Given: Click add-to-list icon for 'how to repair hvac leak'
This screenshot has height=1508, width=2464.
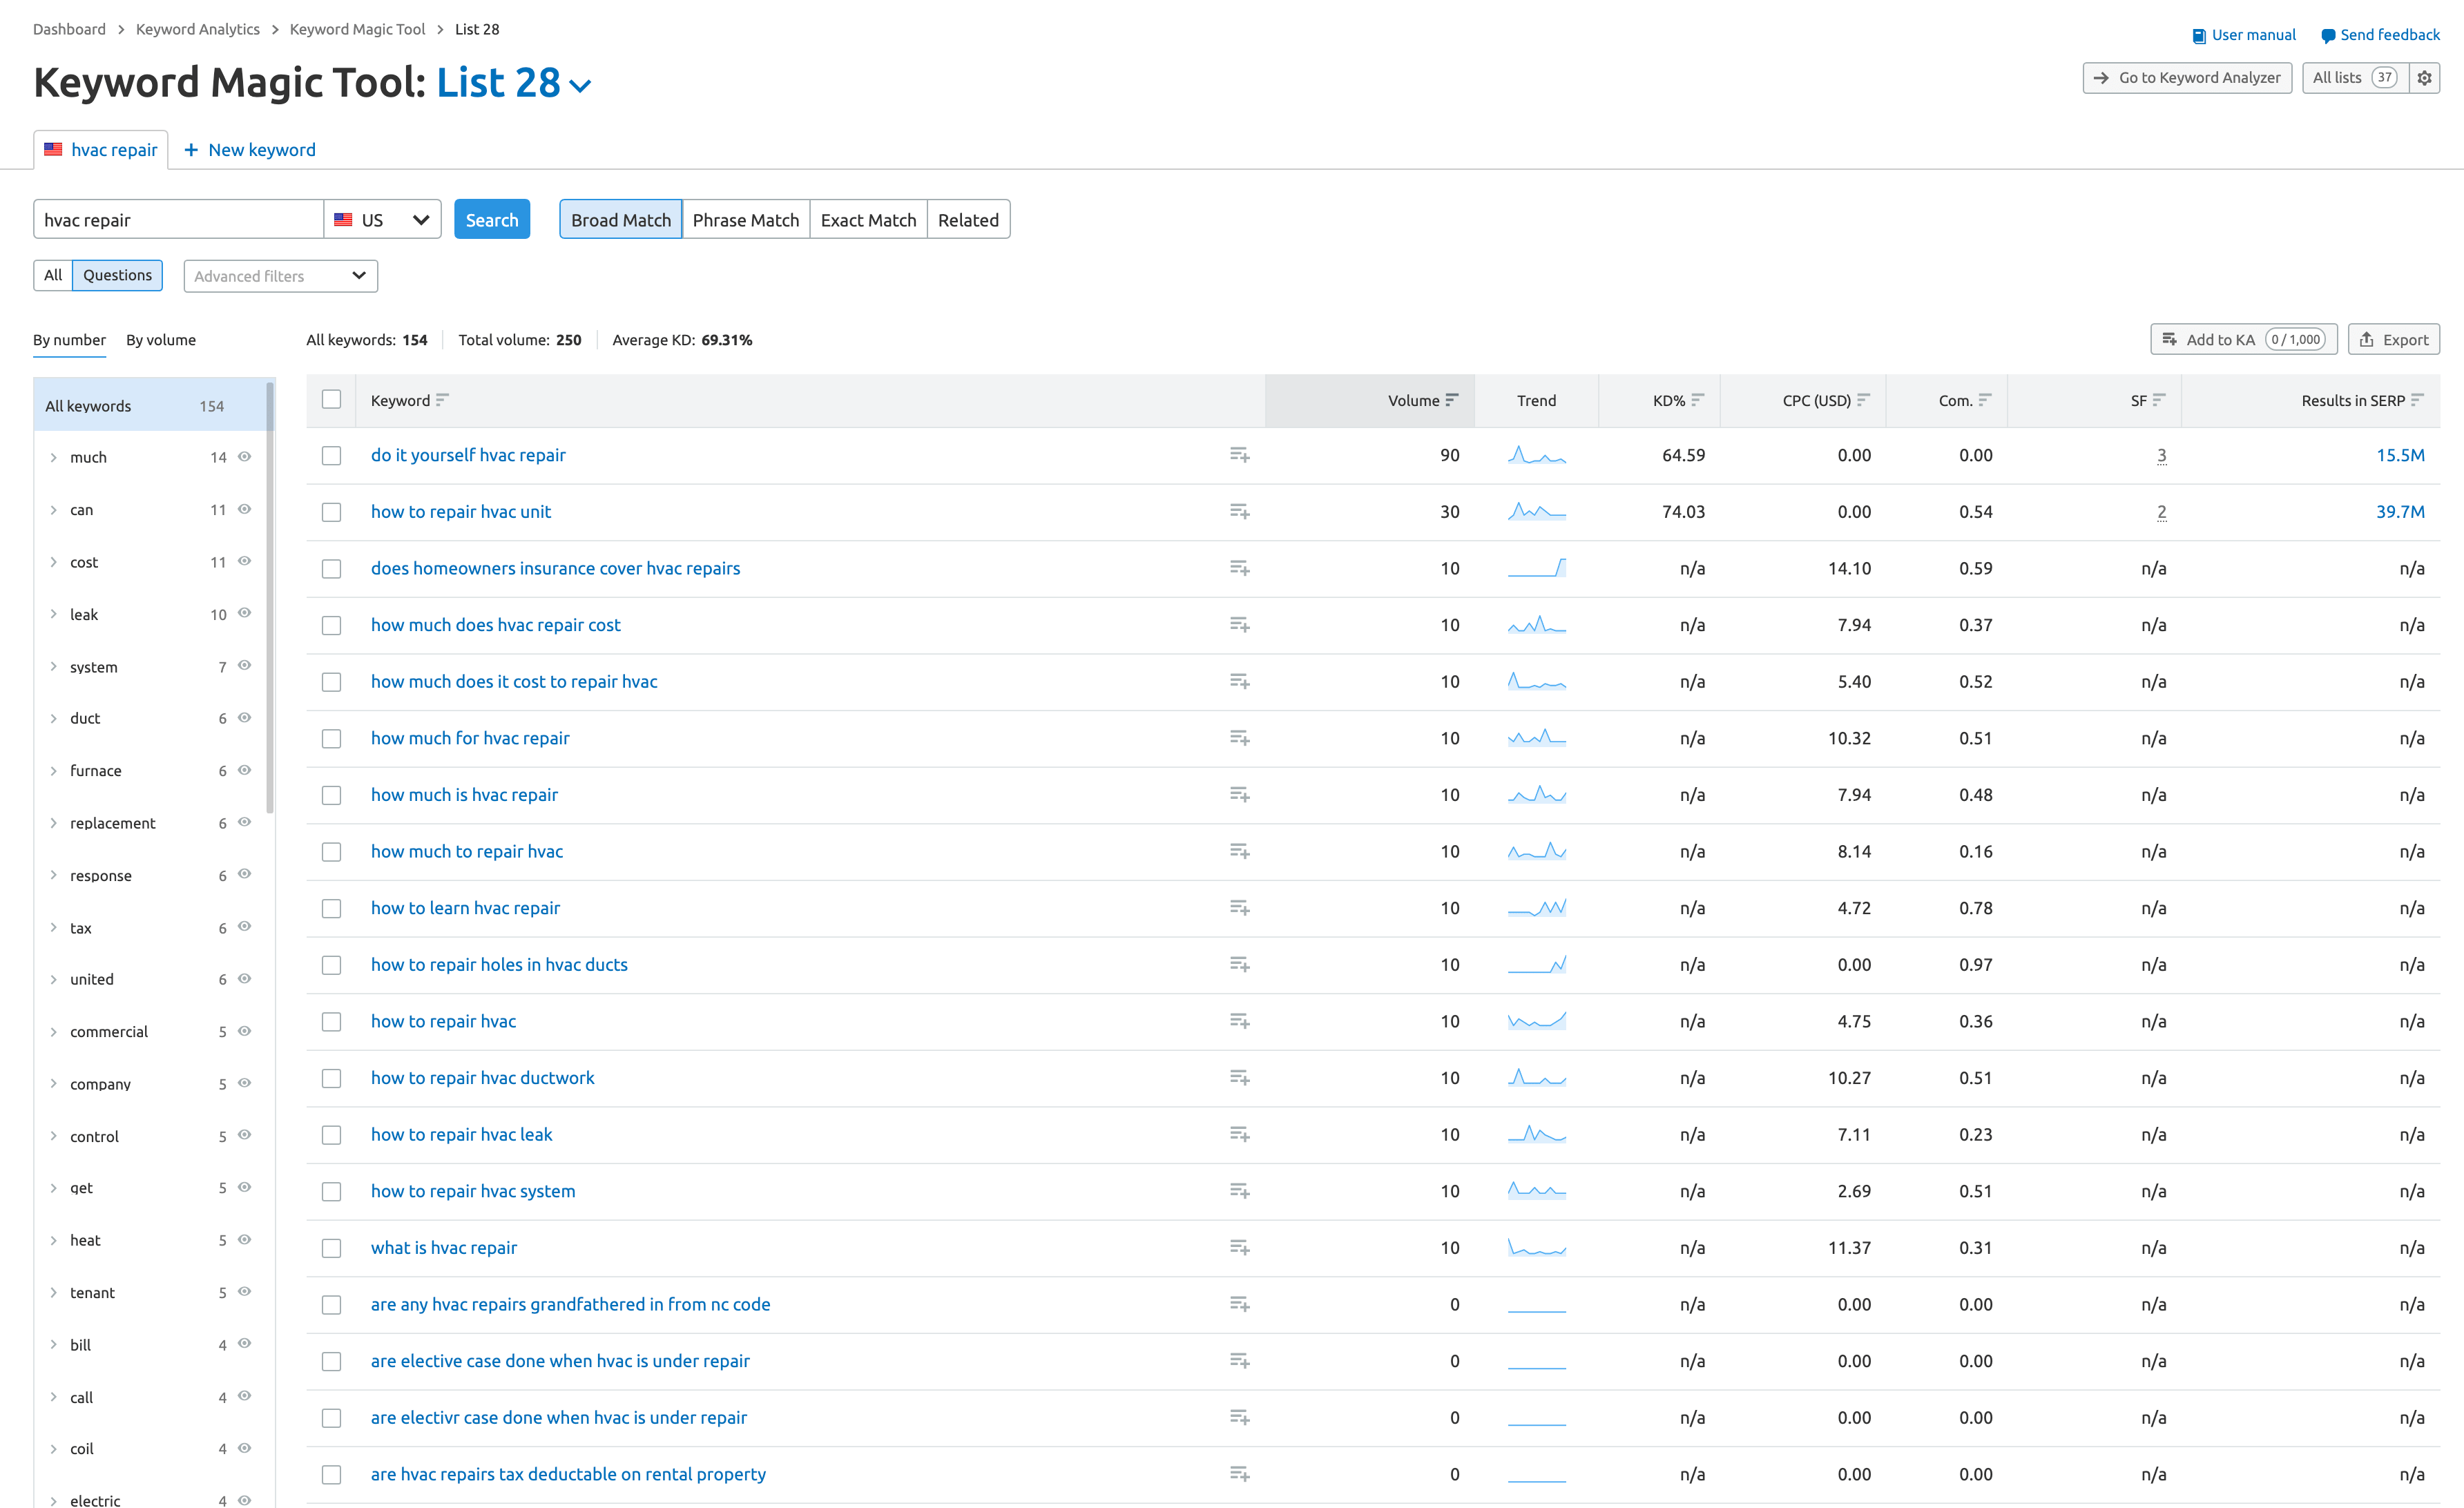Looking at the screenshot, I should coord(1239,1135).
